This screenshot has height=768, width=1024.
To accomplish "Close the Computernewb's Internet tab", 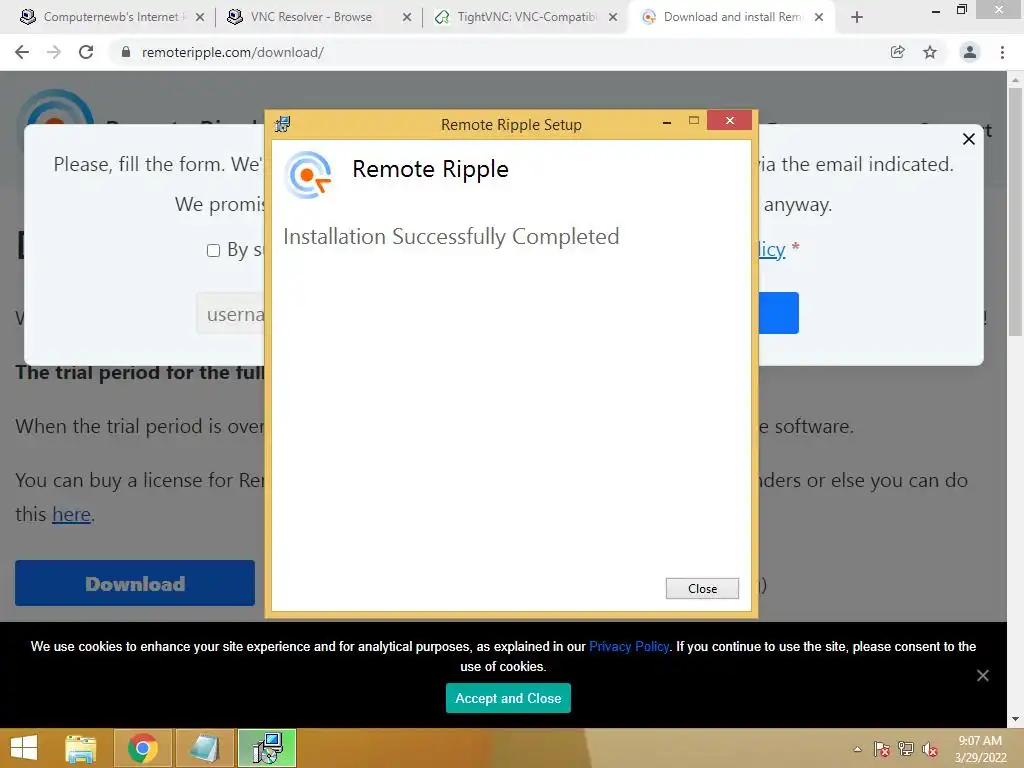I will pyautogui.click(x=200, y=18).
